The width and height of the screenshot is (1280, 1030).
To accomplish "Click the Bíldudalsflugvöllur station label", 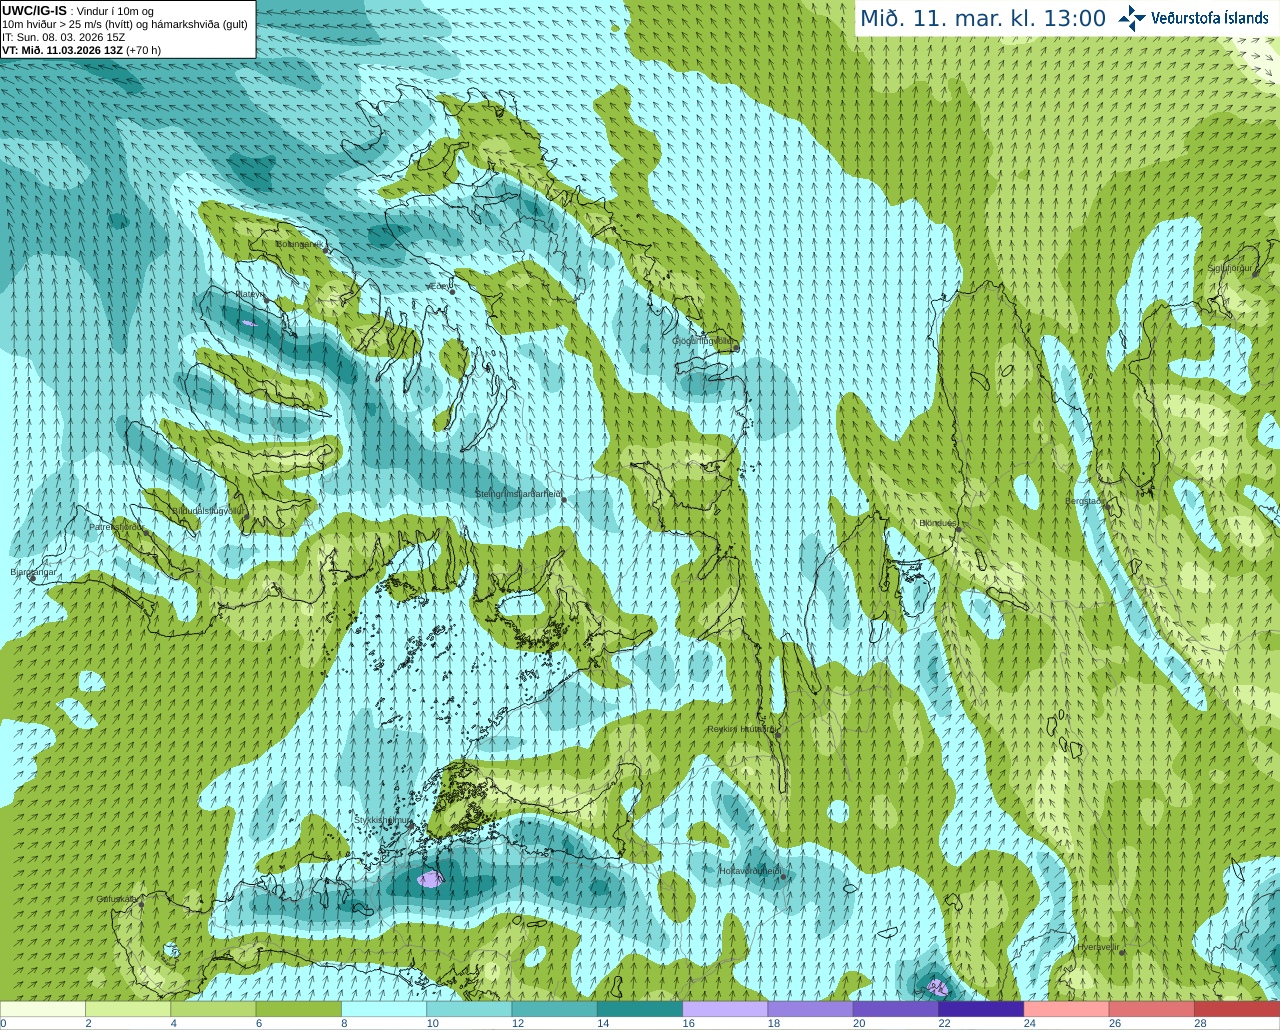I will [x=208, y=510].
